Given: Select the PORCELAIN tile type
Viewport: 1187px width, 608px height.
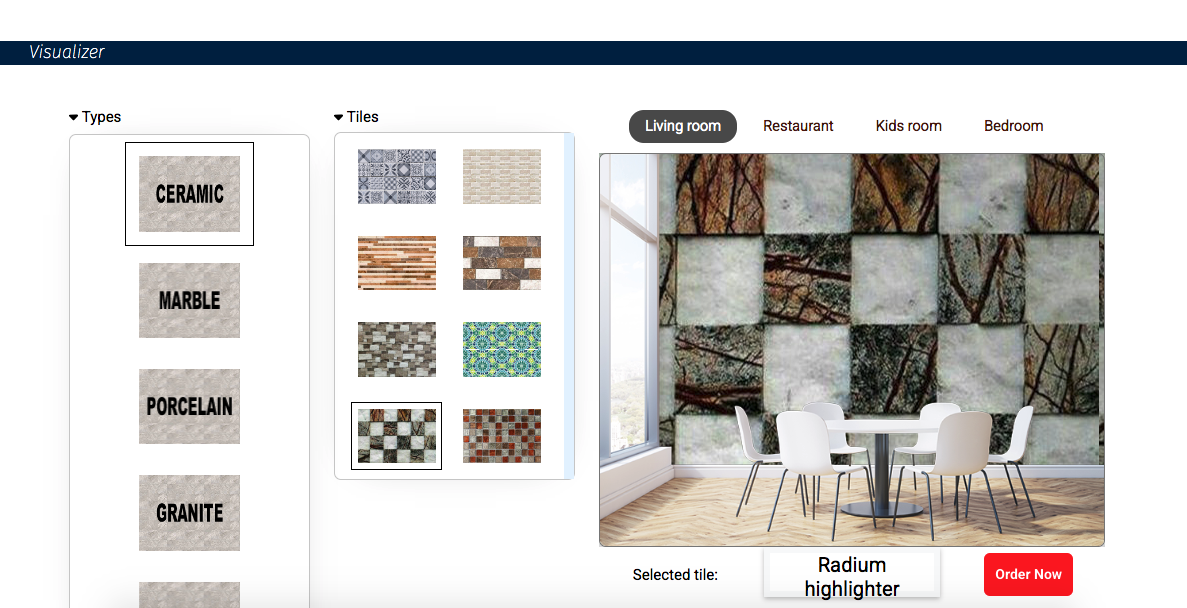Looking at the screenshot, I should pos(189,407).
